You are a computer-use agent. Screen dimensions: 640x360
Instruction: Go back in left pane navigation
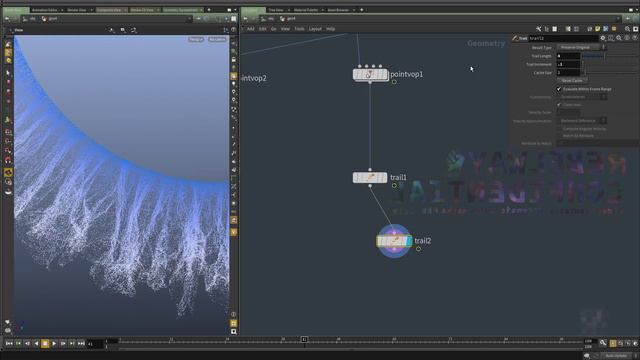7,18
